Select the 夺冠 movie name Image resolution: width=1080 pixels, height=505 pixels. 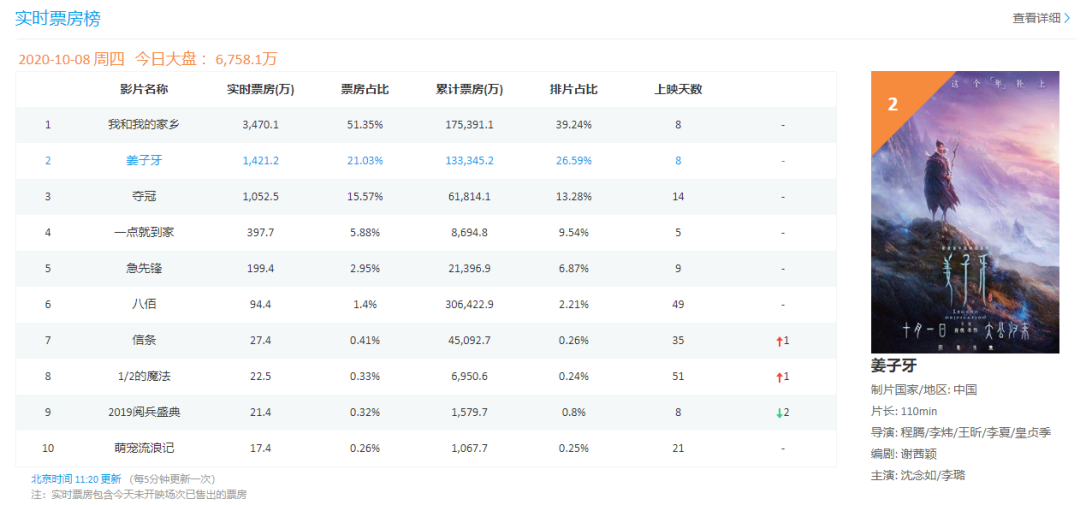pos(144,196)
